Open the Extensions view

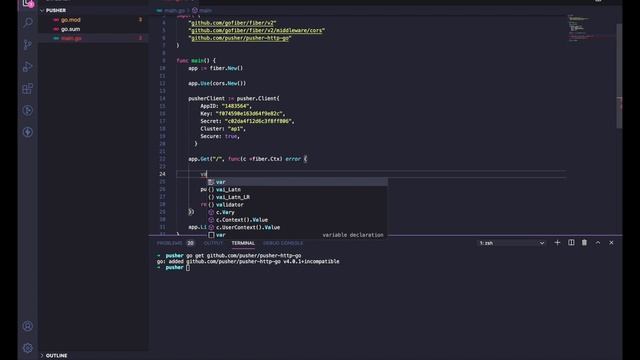[28, 89]
